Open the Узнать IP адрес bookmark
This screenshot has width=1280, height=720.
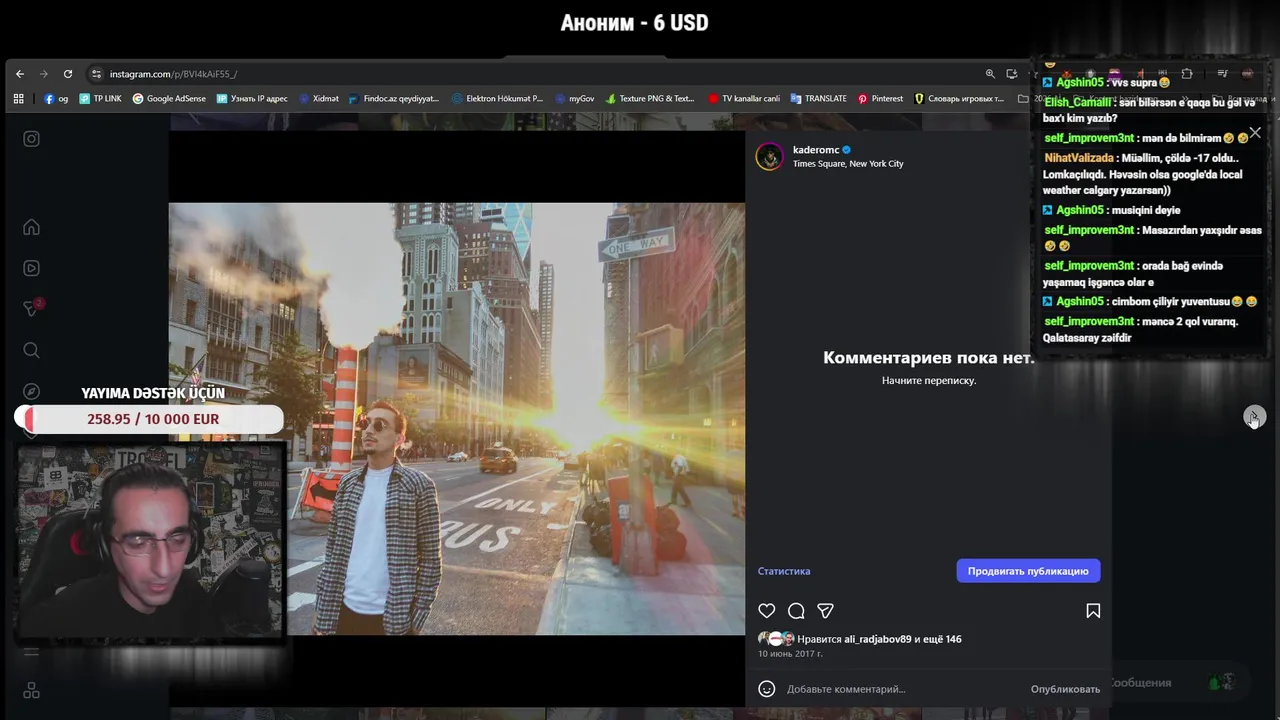click(251, 99)
